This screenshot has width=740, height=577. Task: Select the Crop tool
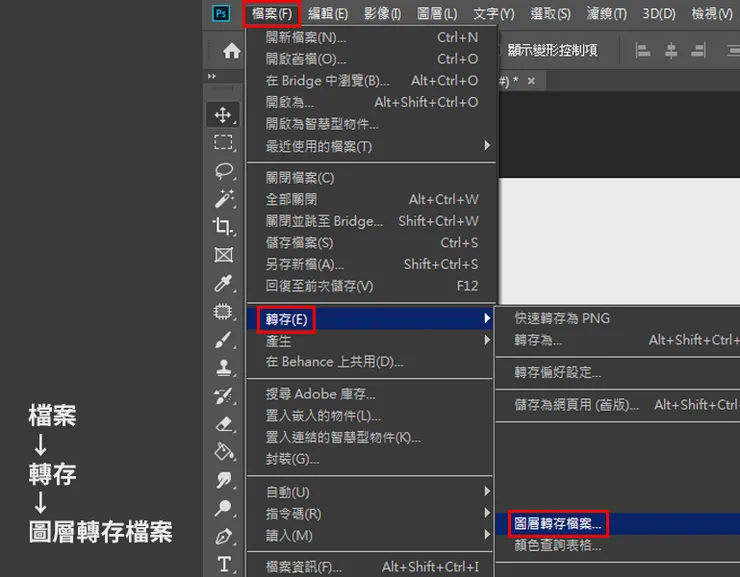click(x=223, y=226)
